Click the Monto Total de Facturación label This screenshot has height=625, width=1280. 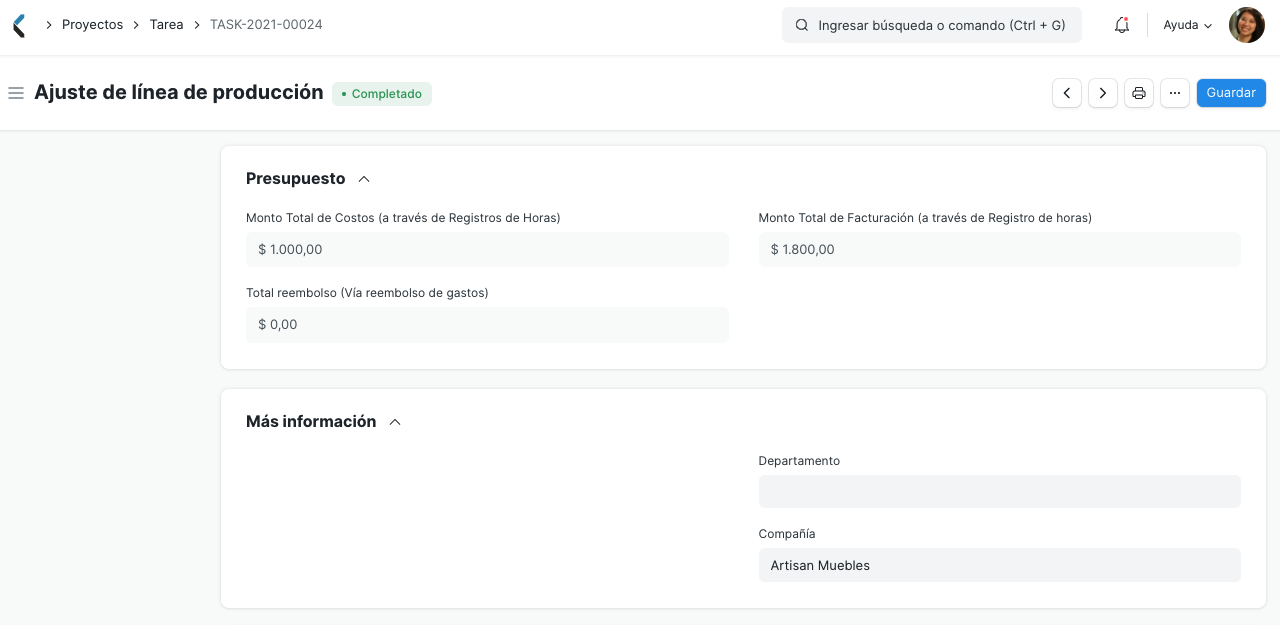pyautogui.click(x=925, y=218)
